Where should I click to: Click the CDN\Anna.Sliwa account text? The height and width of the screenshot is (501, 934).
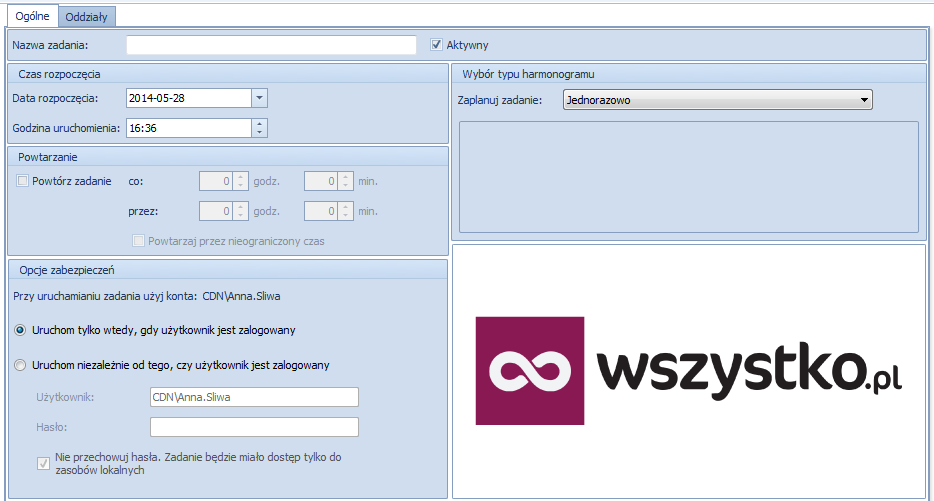click(x=241, y=296)
